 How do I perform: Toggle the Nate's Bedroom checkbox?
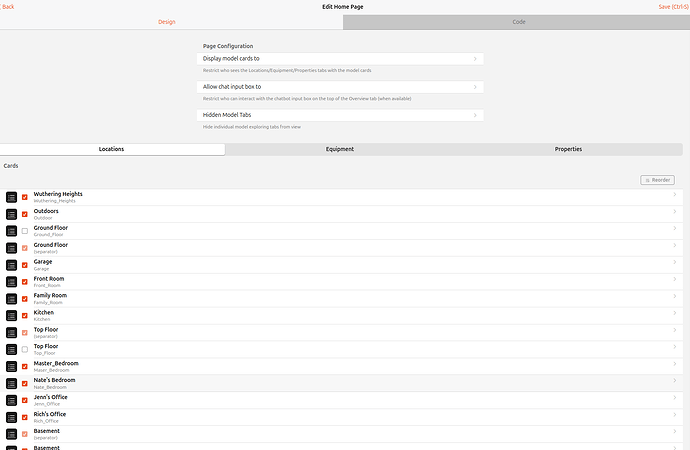(25, 383)
